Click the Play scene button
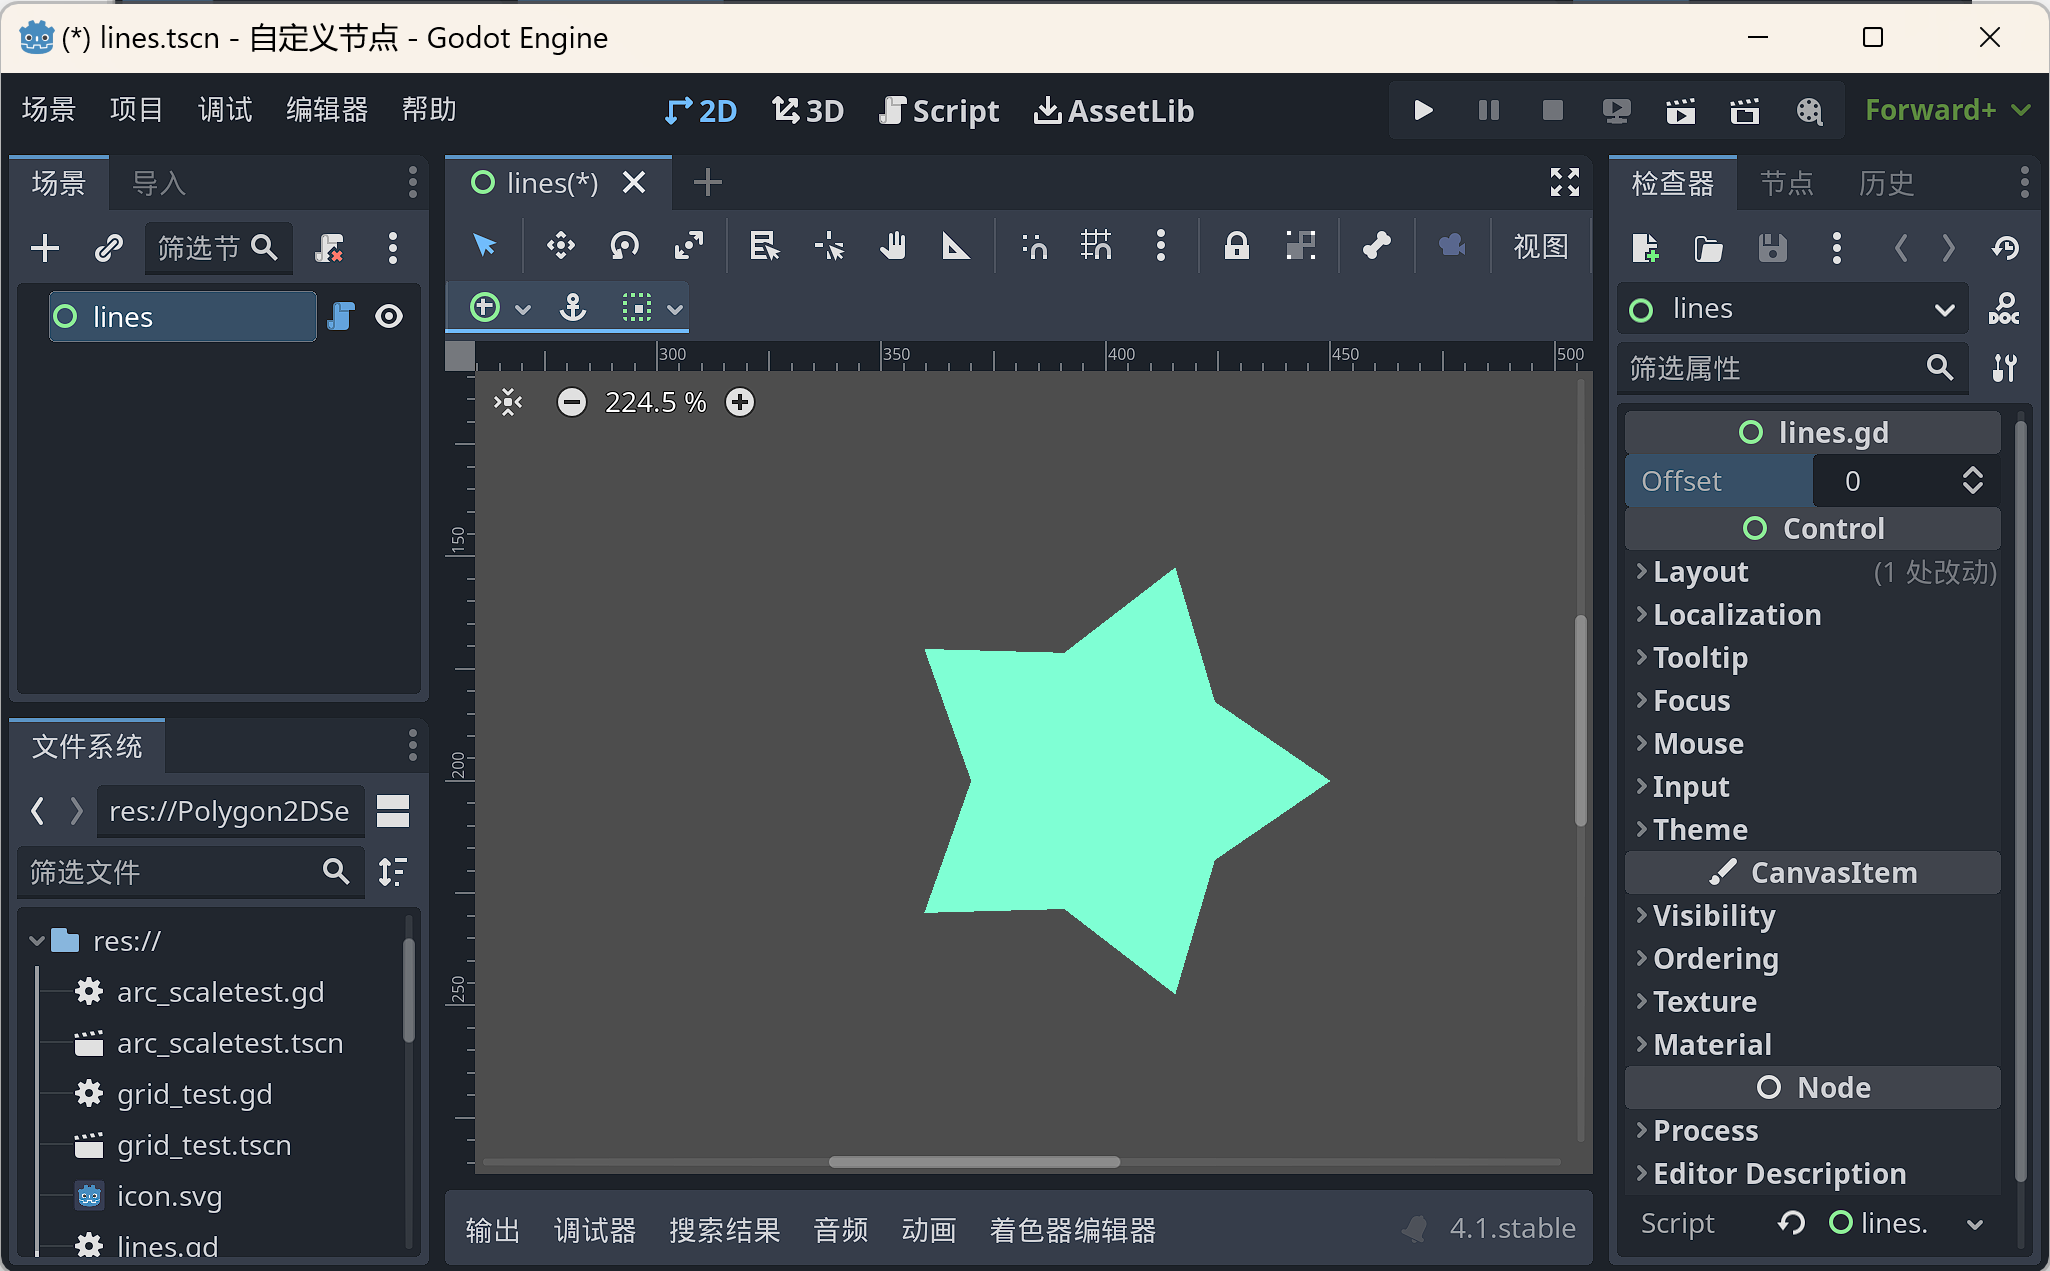This screenshot has width=2050, height=1271. 1680,110
